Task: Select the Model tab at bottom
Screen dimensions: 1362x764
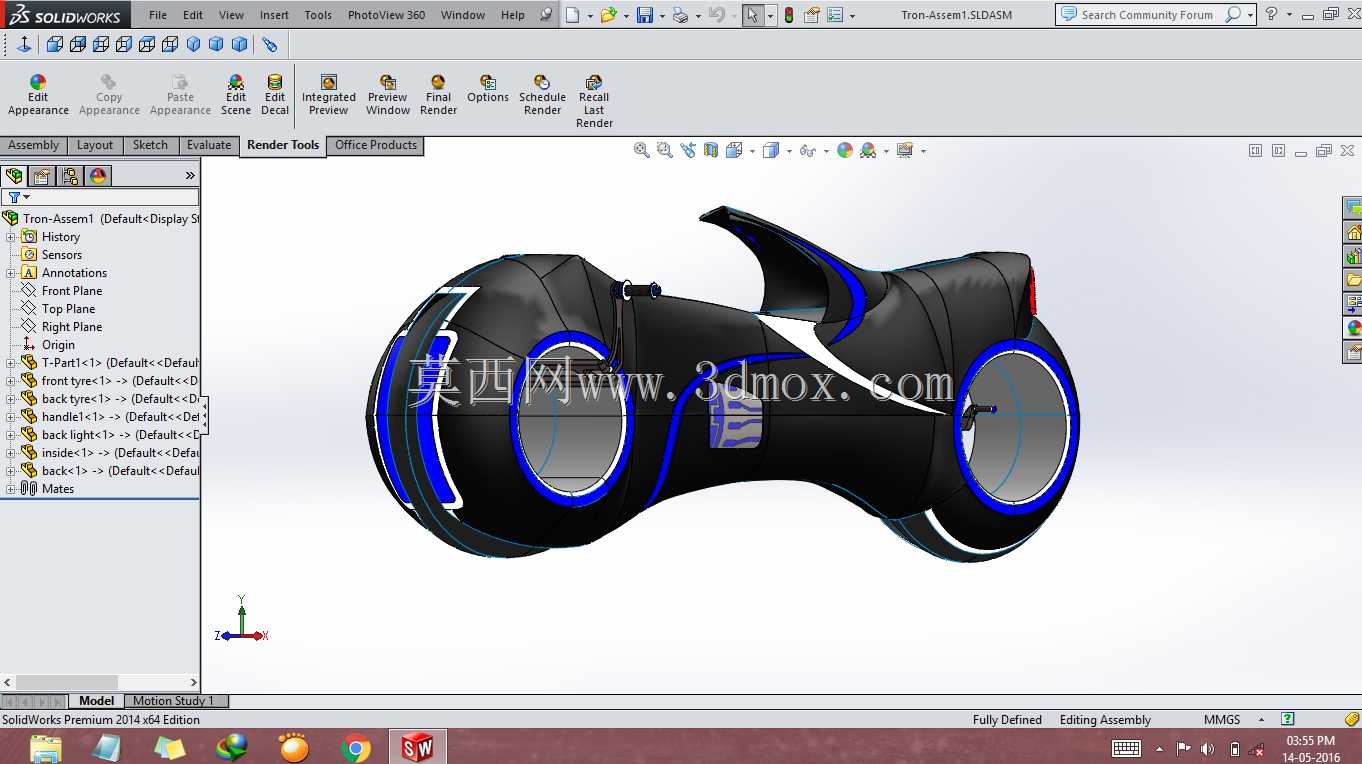Action: [97, 701]
